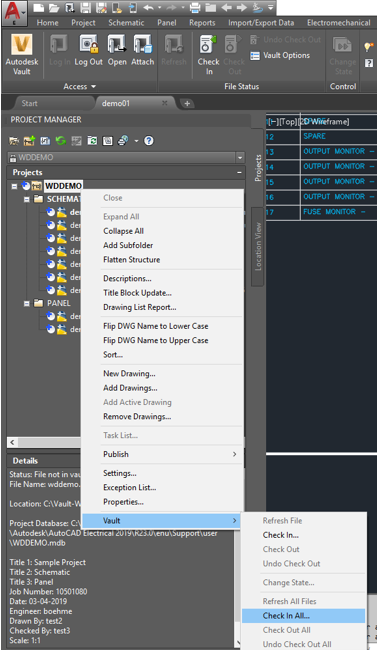Collapse the Projects section with minus
Image resolution: width=377 pixels, height=650 pixels.
point(239,172)
